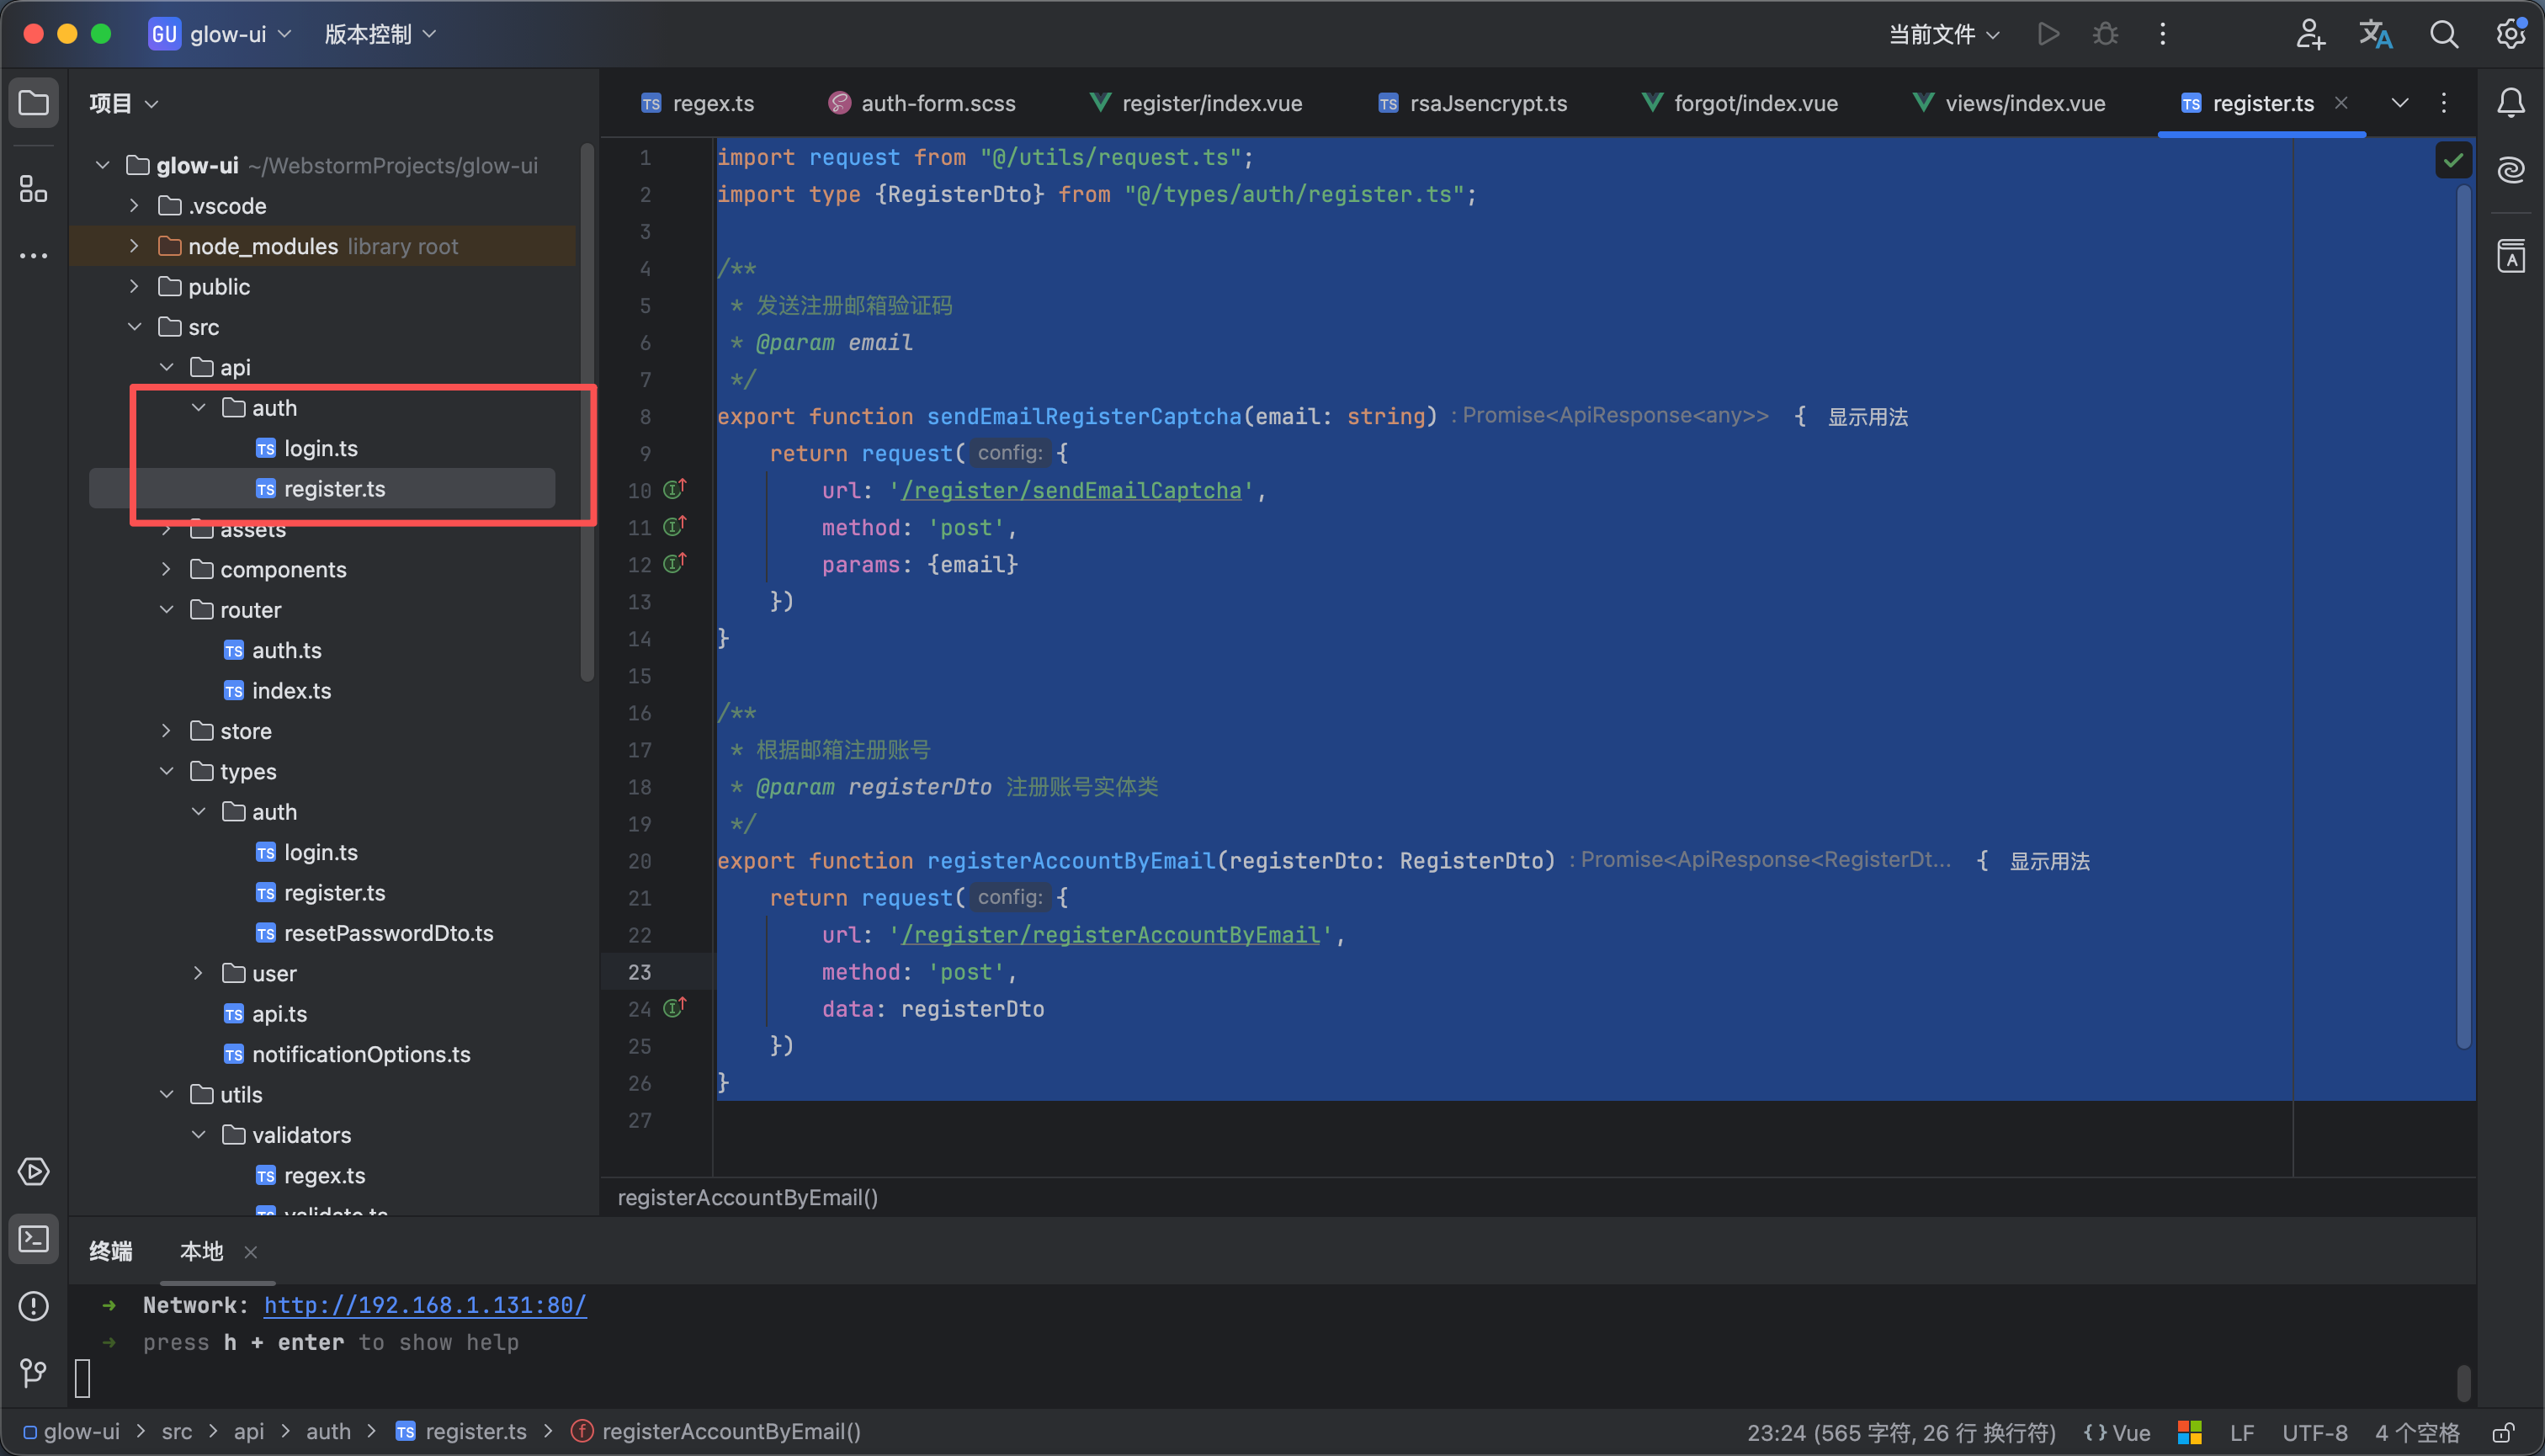Toggle the read-only lock icon in status bar
This screenshot has width=2545, height=1456.
(2503, 1432)
